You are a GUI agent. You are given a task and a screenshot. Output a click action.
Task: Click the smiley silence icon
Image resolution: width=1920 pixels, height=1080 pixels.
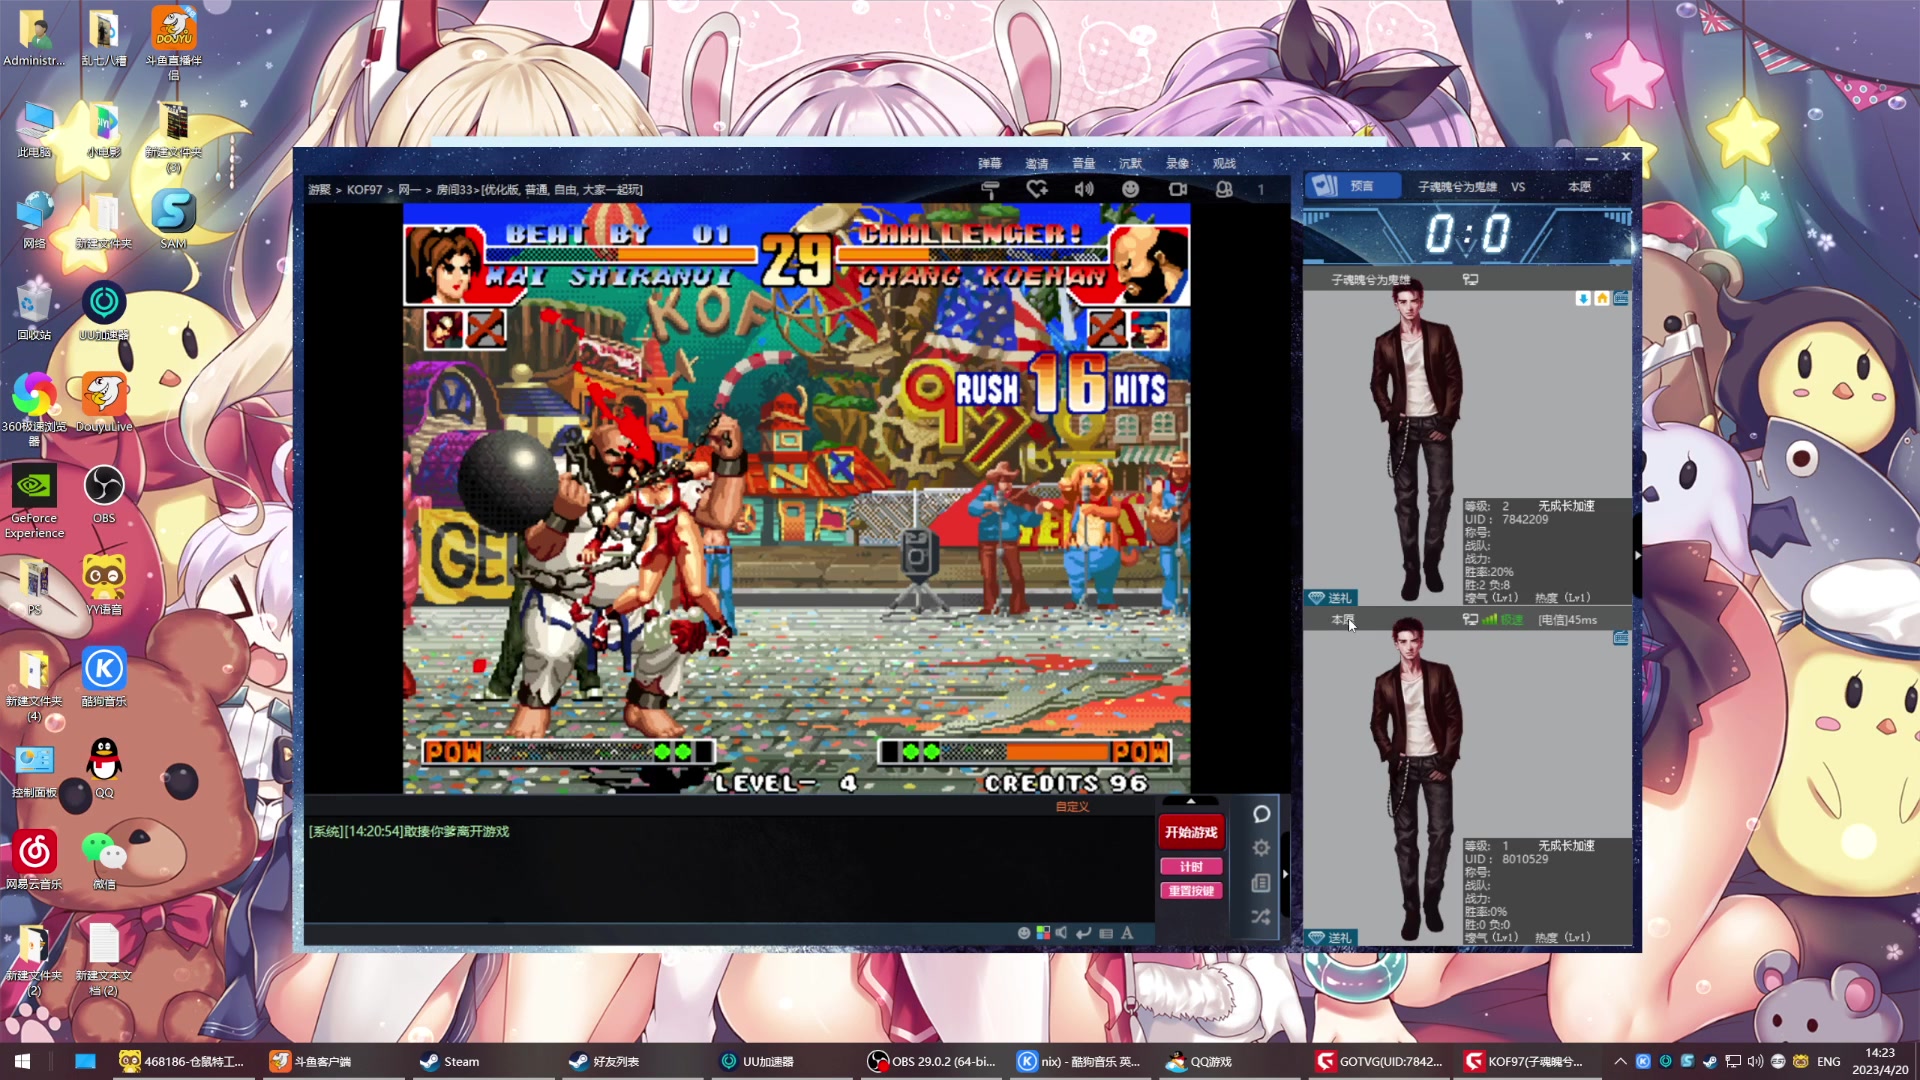(1130, 189)
